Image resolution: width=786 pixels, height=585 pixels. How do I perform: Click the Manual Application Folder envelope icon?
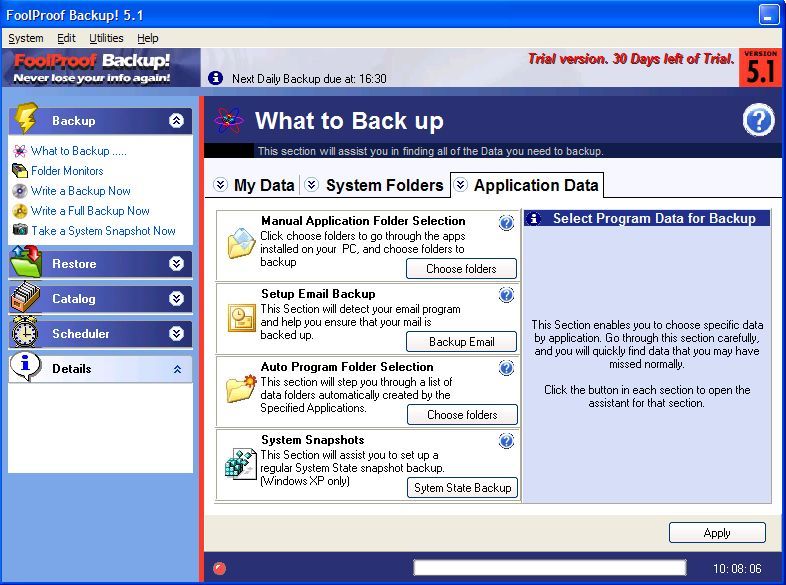coord(241,243)
